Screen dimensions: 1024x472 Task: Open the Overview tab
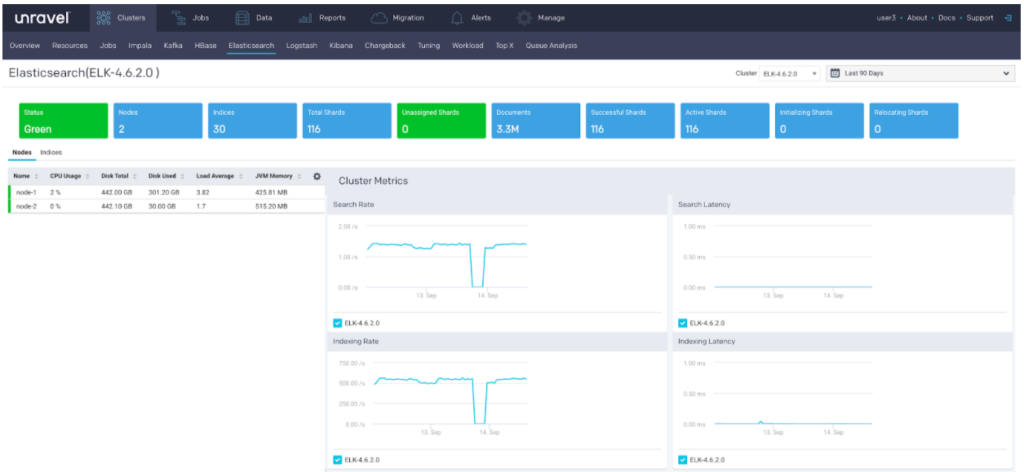coord(25,46)
